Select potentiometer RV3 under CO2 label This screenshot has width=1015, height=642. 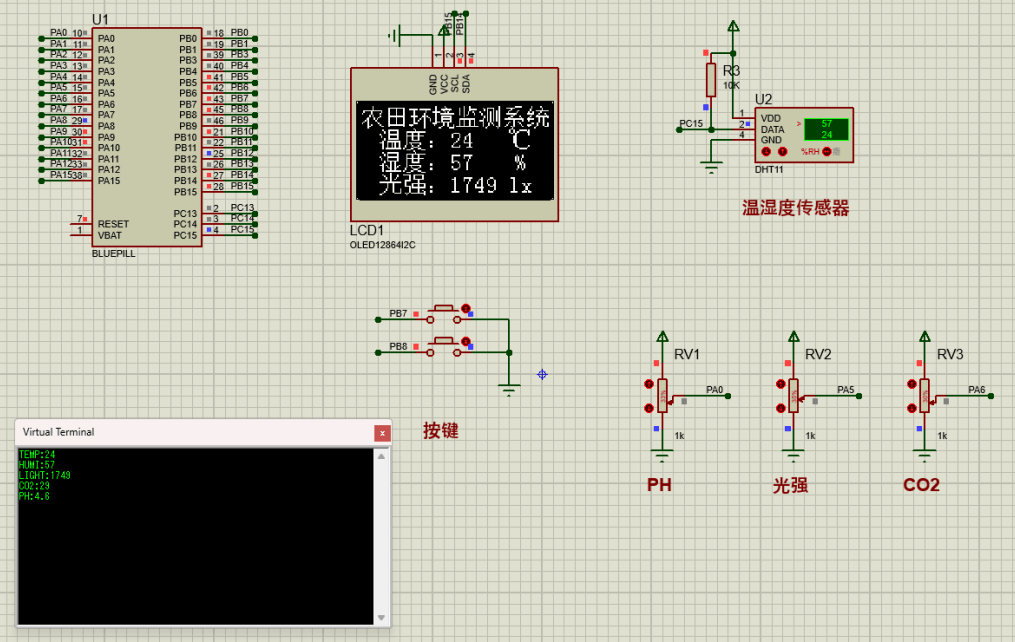point(923,395)
